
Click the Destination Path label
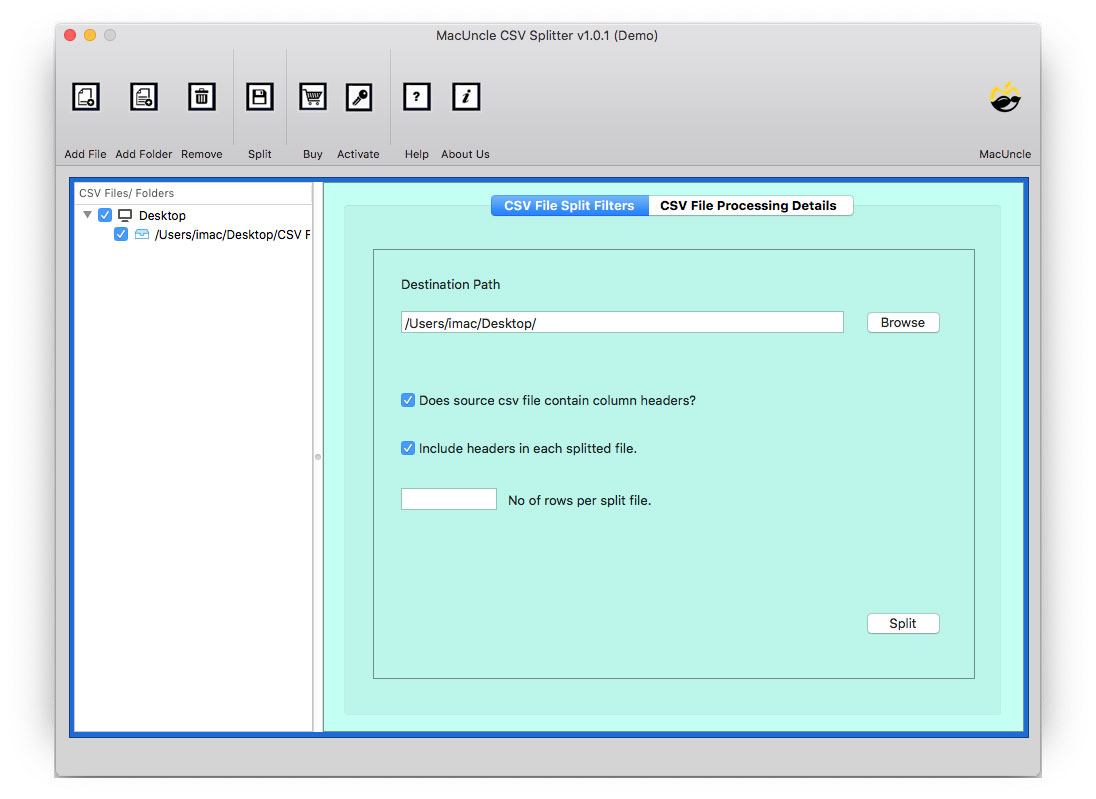pyautogui.click(x=450, y=285)
